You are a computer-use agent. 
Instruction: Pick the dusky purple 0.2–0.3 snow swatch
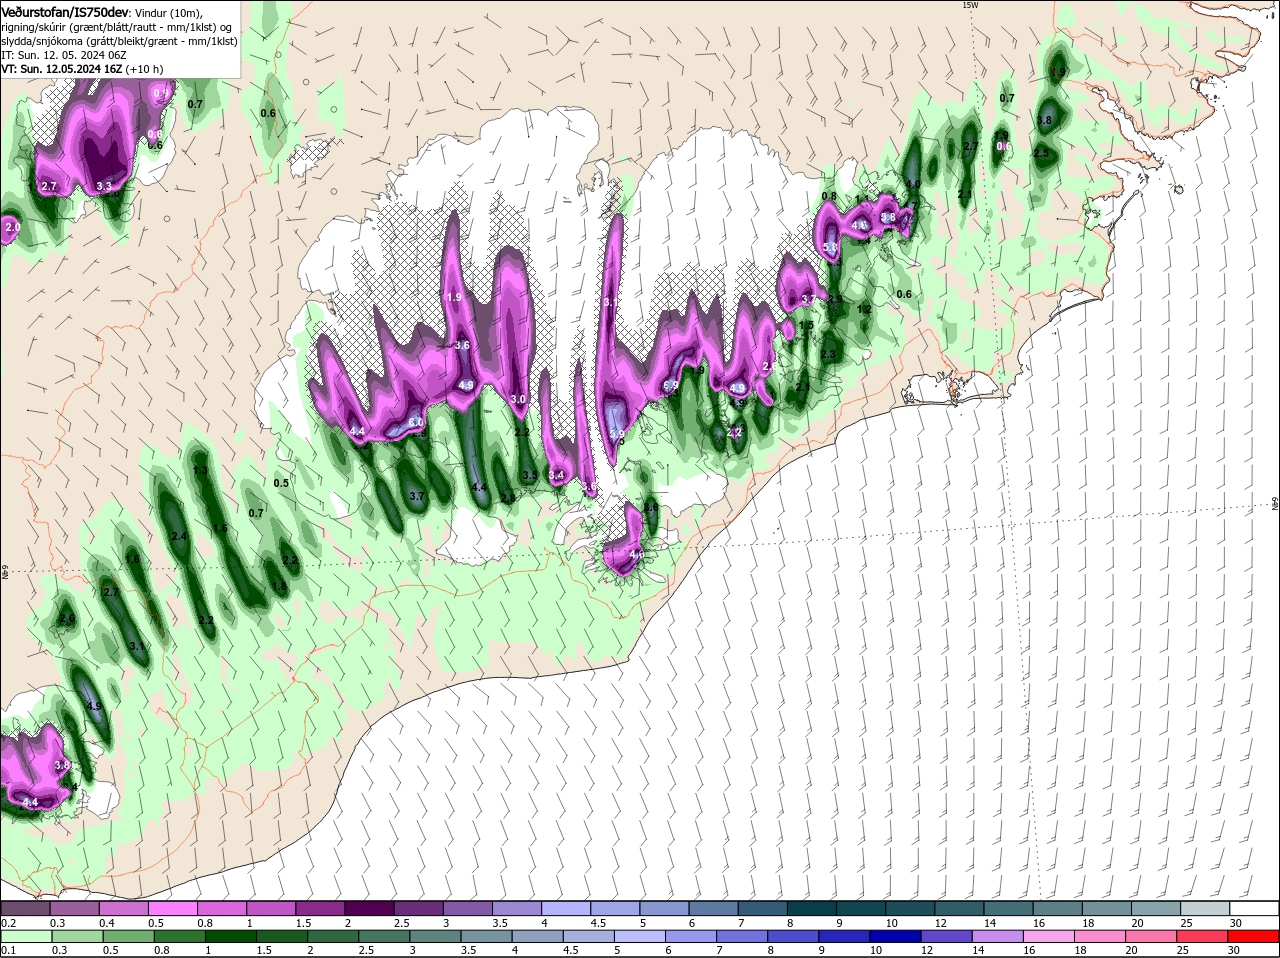(24, 909)
